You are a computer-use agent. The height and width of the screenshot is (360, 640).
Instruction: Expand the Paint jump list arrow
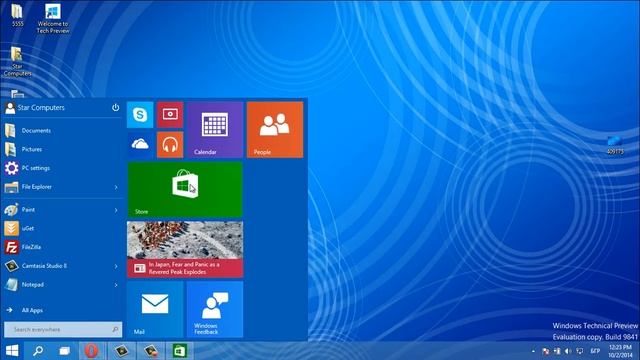[116, 210]
